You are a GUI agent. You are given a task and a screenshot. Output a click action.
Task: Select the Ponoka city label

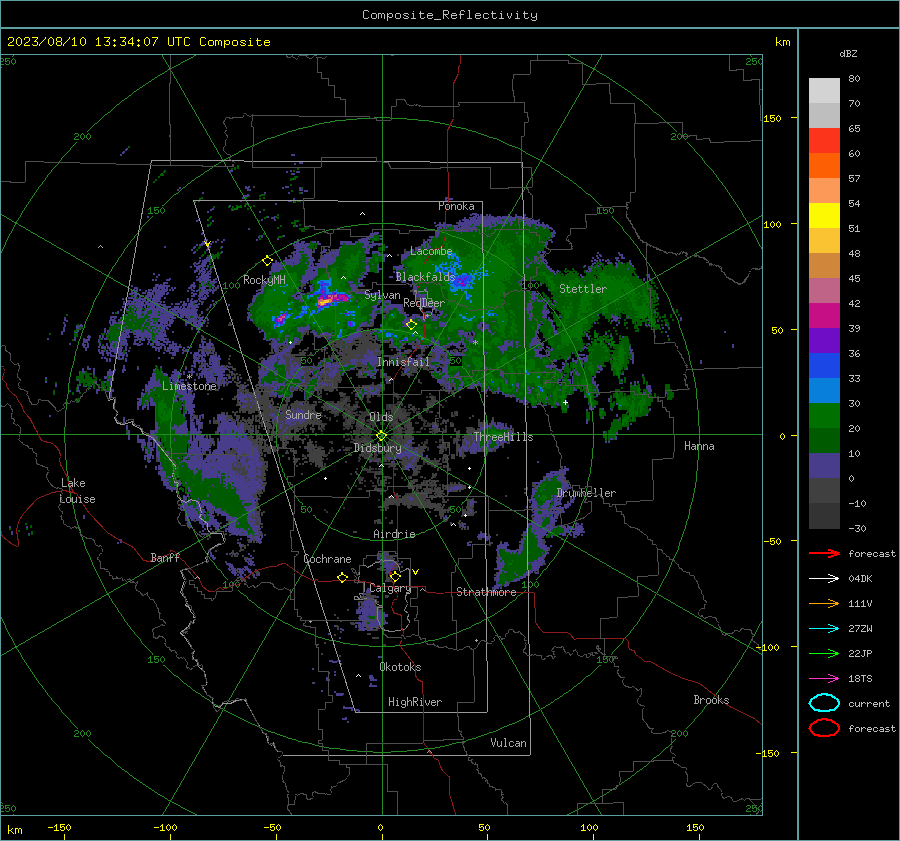[x=456, y=206]
